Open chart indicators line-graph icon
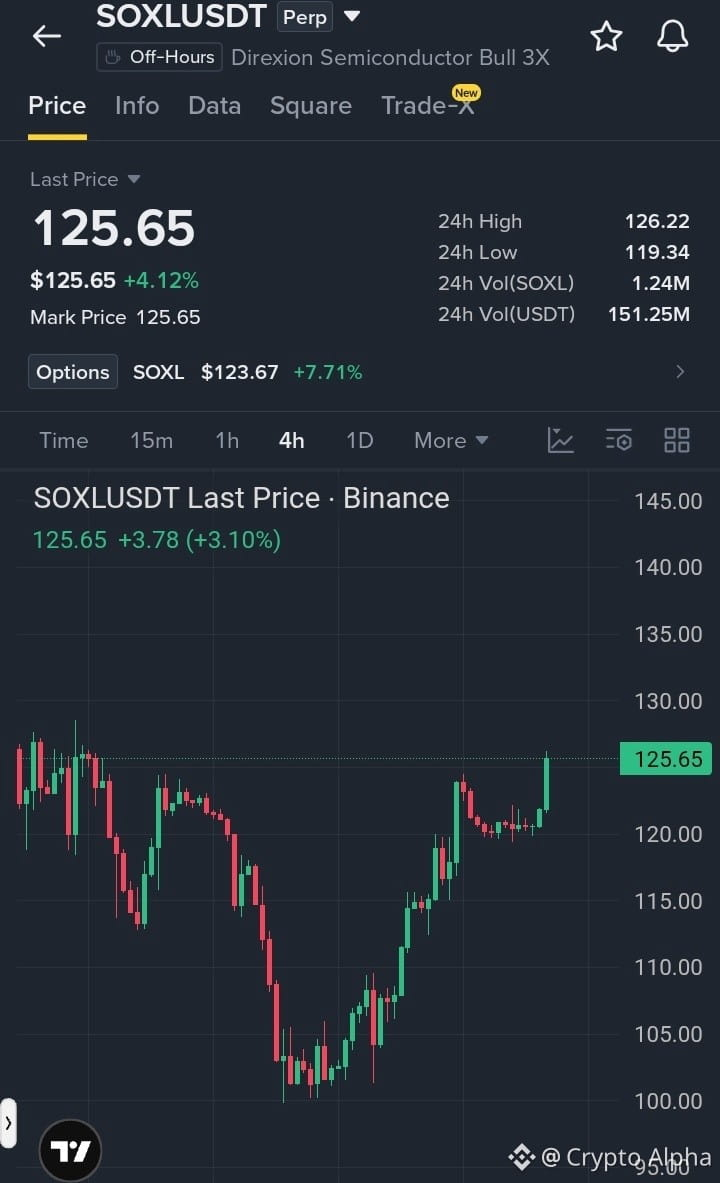This screenshot has height=1183, width=720. (x=560, y=440)
